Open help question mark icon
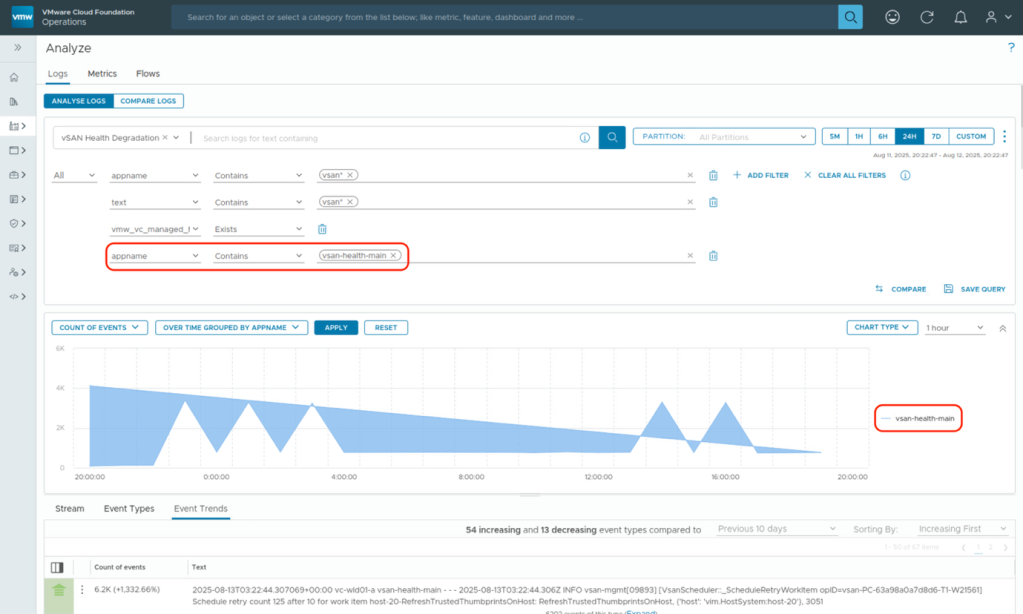The width and height of the screenshot is (1023, 614). [x=1011, y=48]
